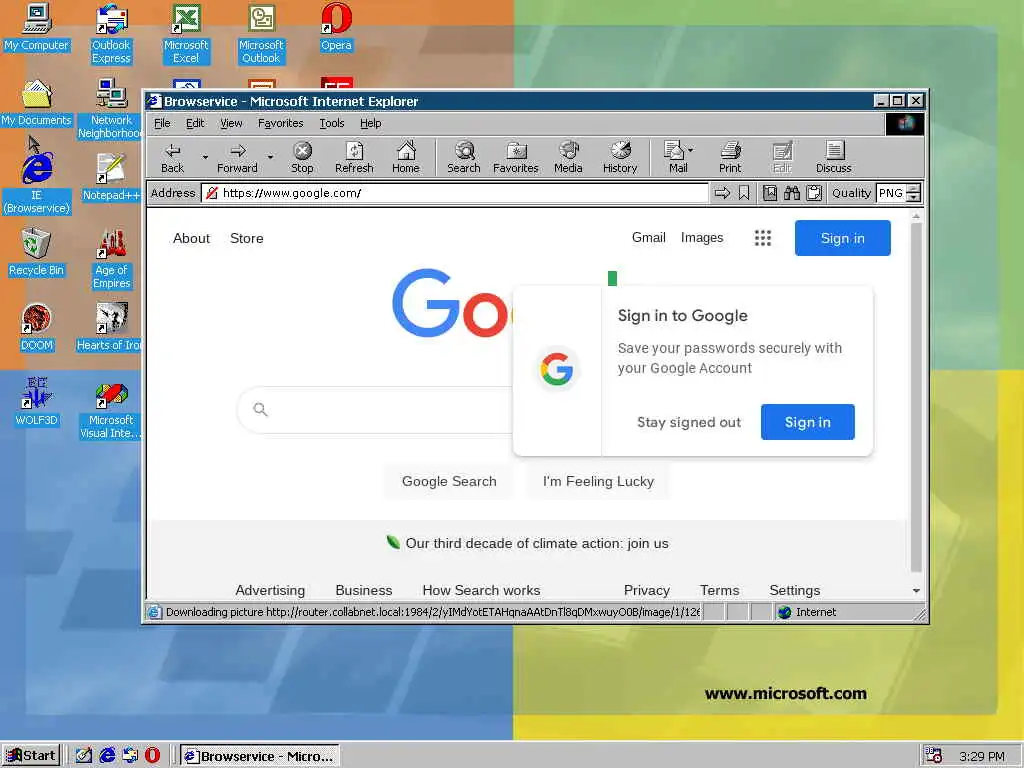Open the Home page toolbar button
The height and width of the screenshot is (768, 1024).
pyautogui.click(x=406, y=157)
